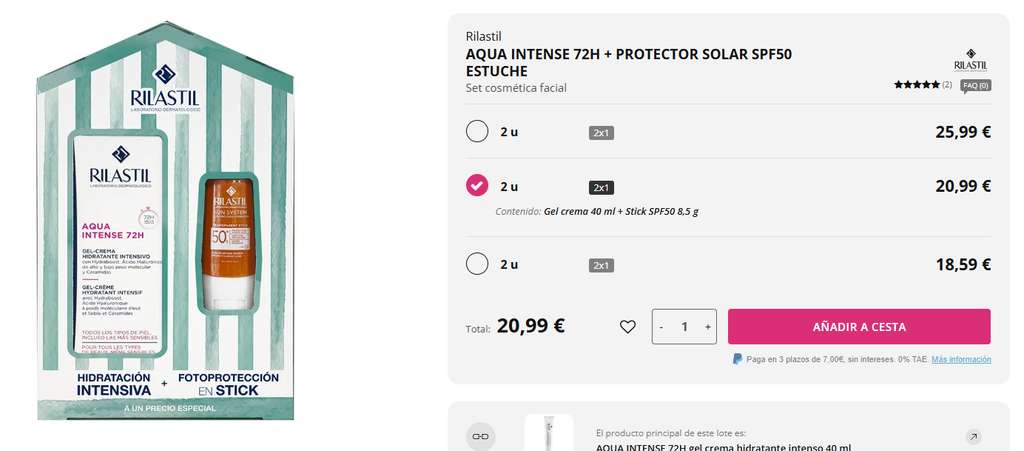Click the Rilastil brand name link
This screenshot has width=1024, height=451.
tap(484, 37)
